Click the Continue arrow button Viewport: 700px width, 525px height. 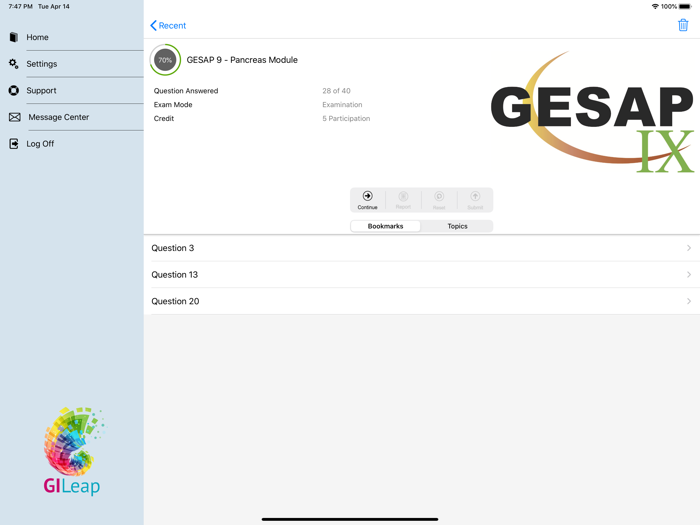pyautogui.click(x=367, y=200)
